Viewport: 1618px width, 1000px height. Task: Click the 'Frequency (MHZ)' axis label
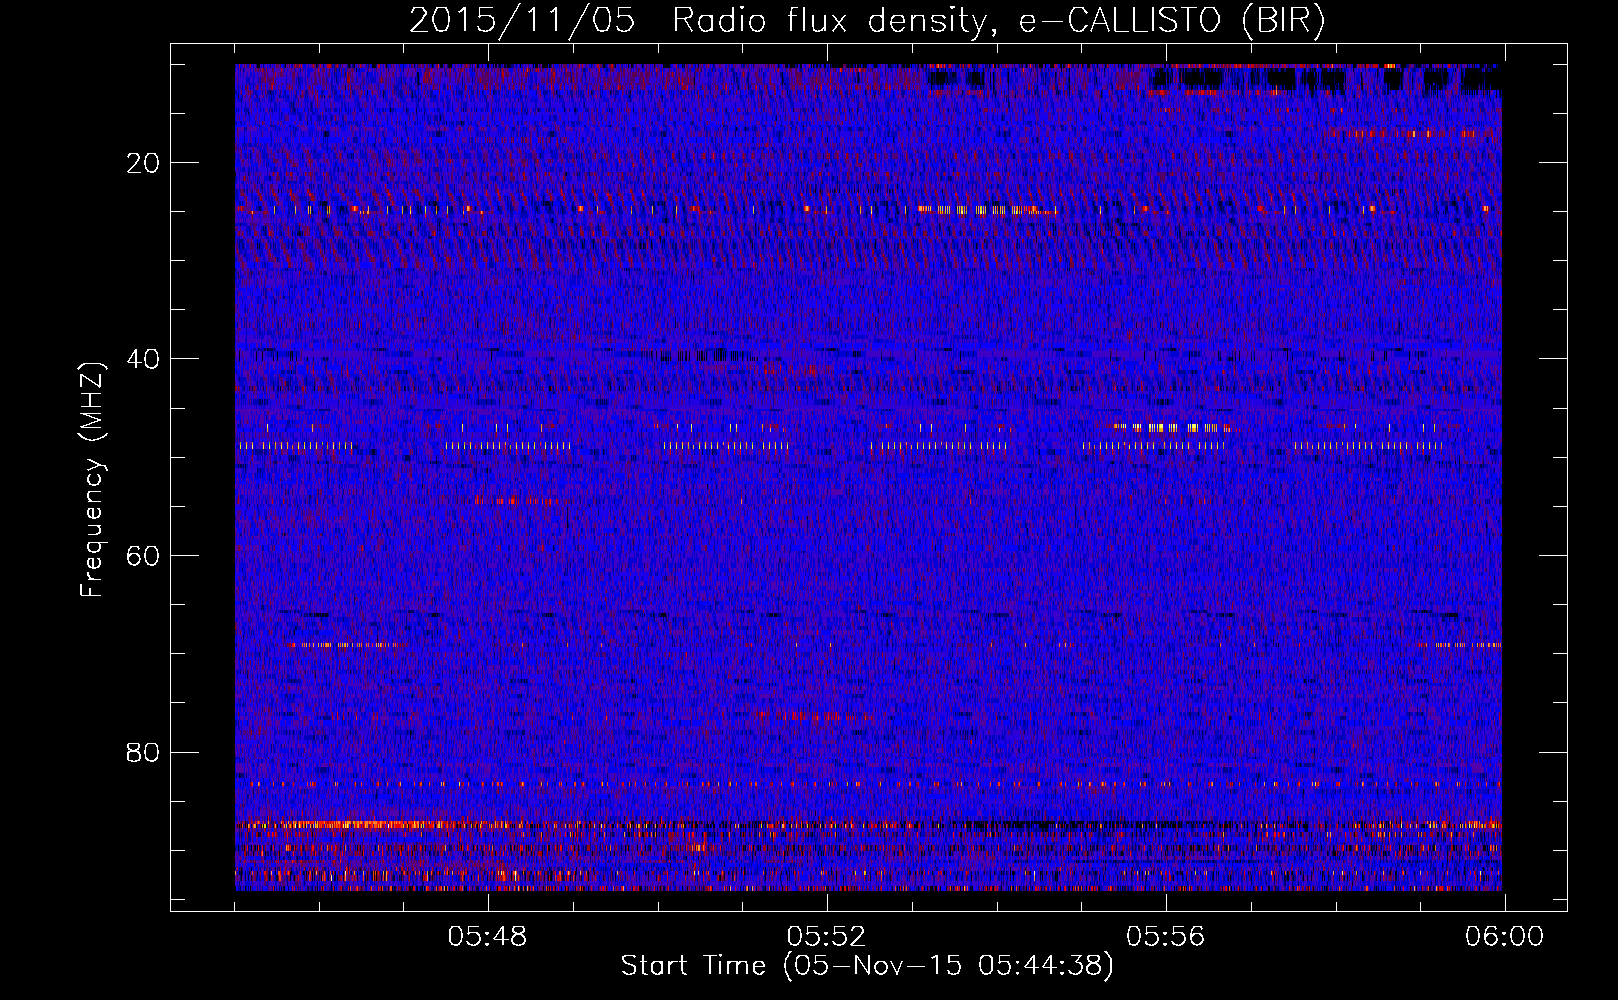click(x=92, y=480)
